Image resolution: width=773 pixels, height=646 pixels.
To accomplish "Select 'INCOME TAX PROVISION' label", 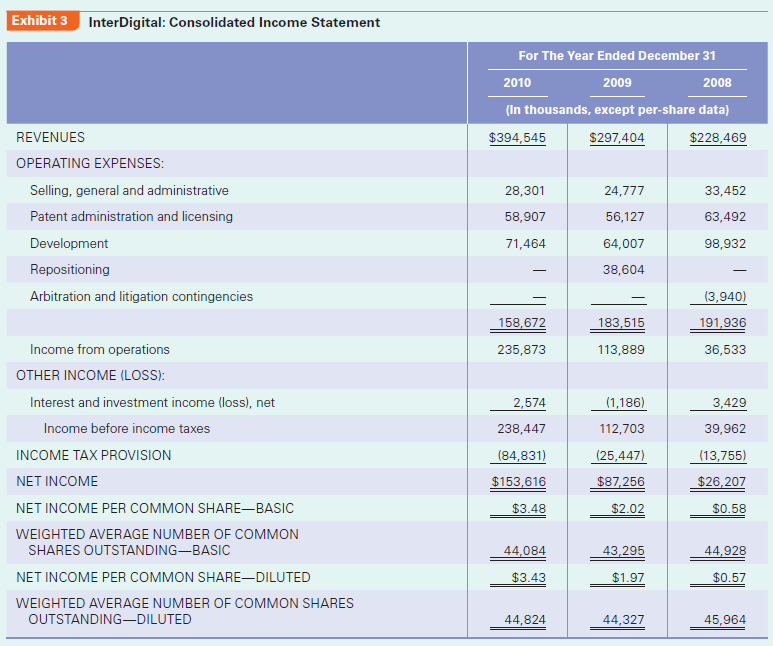I will tap(94, 455).
